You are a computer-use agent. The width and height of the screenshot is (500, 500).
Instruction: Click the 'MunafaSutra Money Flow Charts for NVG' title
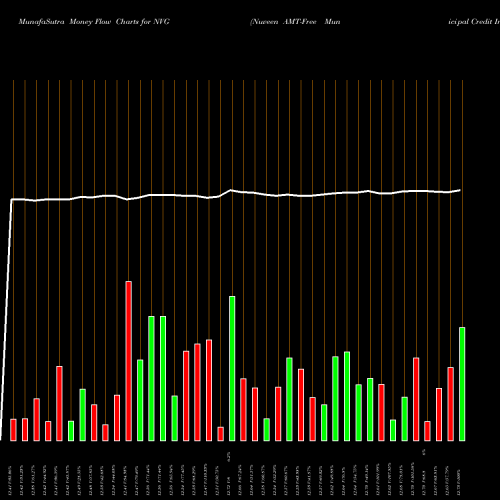pos(94,22)
